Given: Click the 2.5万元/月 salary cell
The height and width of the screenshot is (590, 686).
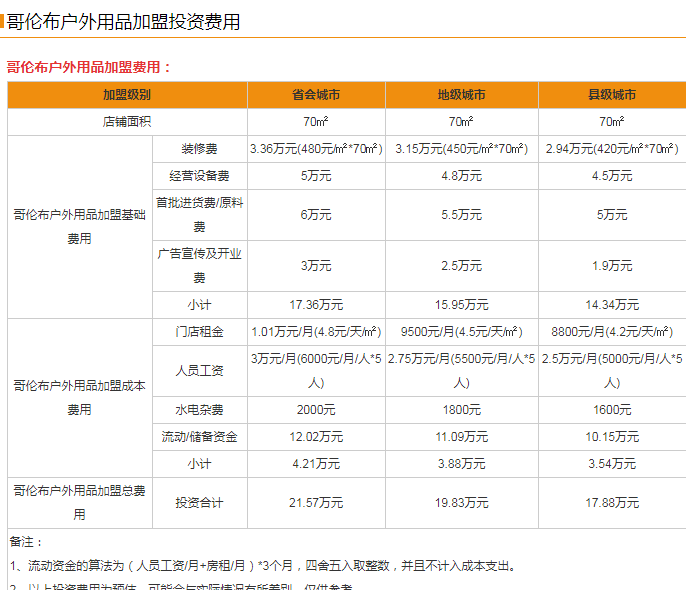Looking at the screenshot, I should coord(612,371).
